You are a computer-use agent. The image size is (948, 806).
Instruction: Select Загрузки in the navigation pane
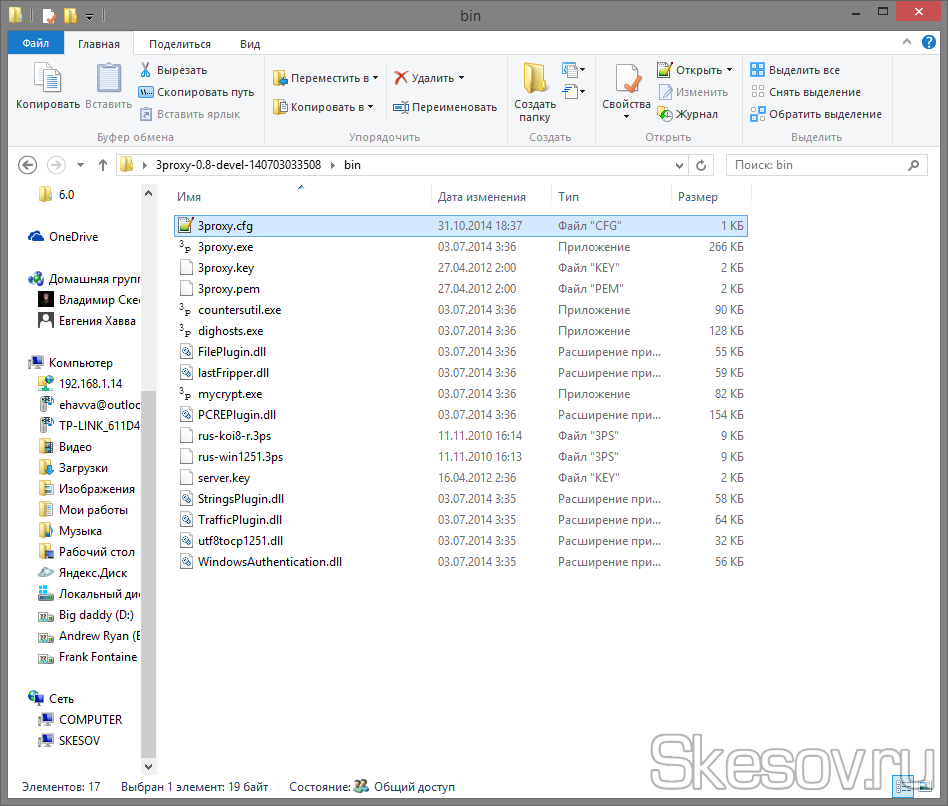point(82,468)
